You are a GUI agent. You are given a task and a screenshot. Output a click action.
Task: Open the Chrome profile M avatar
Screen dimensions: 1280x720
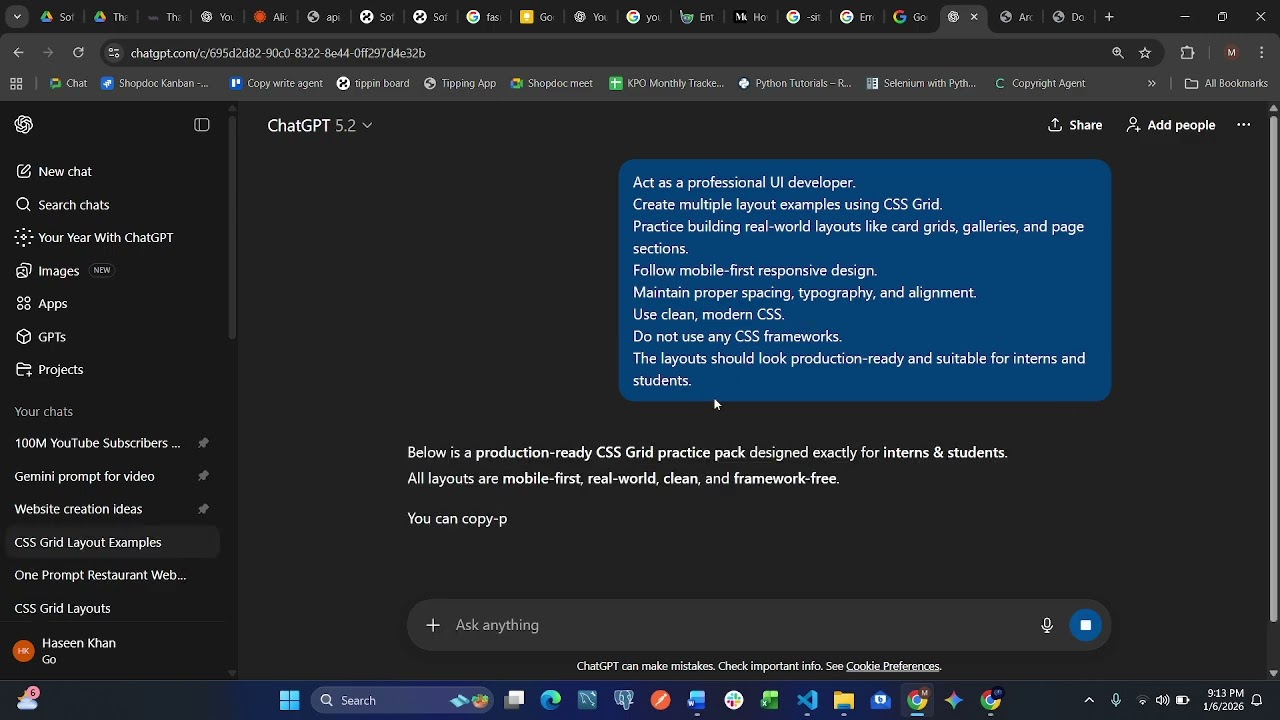tap(1231, 53)
